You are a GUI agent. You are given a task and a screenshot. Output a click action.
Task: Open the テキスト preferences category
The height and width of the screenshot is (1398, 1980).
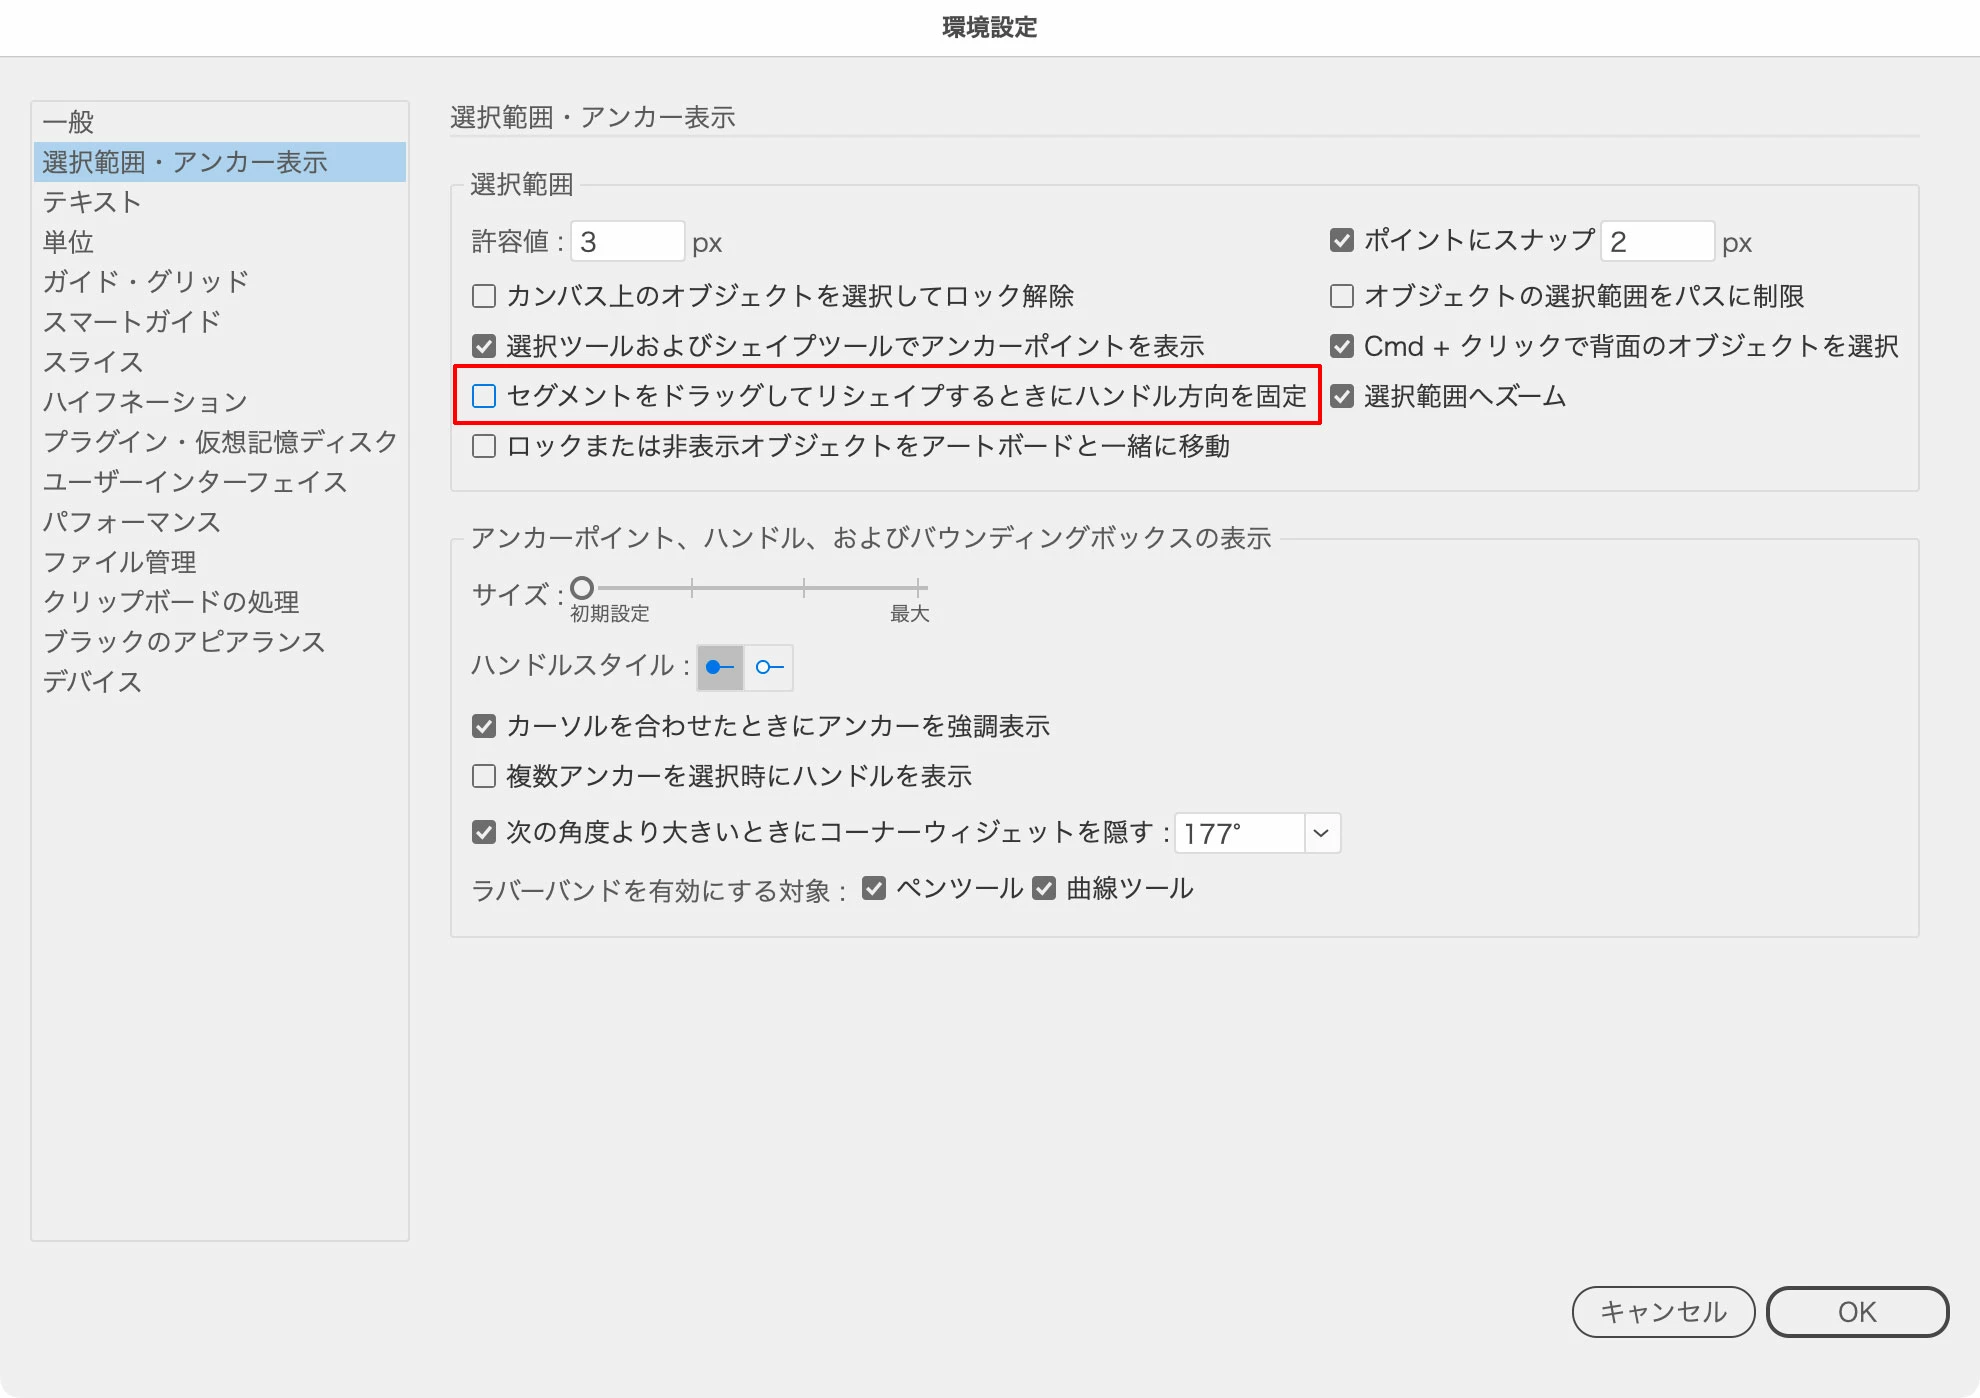[92, 202]
